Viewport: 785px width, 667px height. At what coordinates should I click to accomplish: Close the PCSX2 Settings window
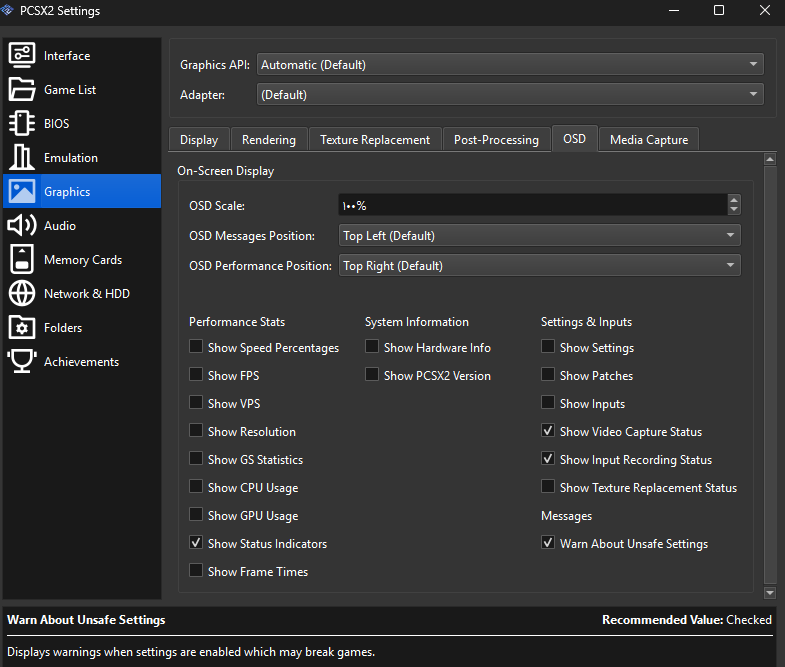tap(764, 10)
